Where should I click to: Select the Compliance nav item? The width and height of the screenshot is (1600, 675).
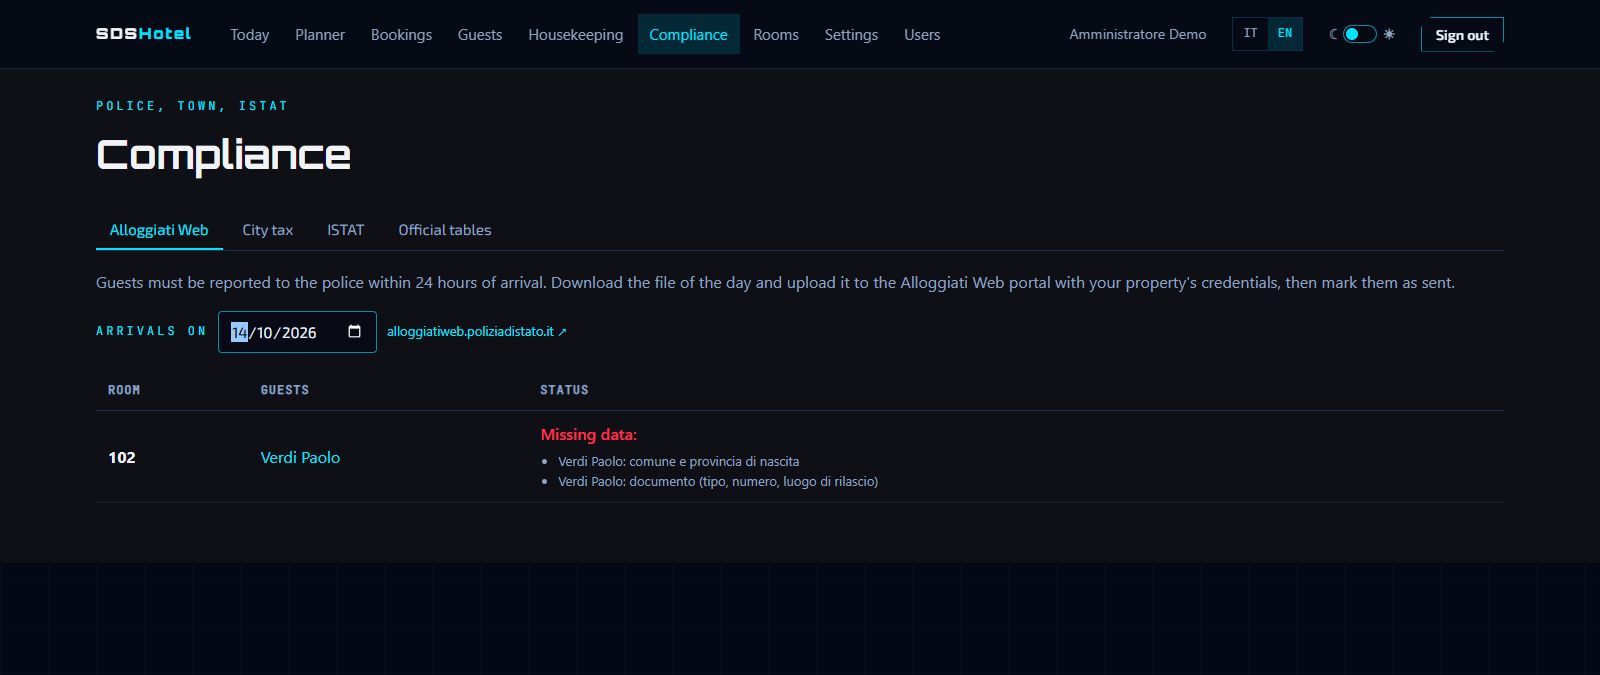click(688, 34)
